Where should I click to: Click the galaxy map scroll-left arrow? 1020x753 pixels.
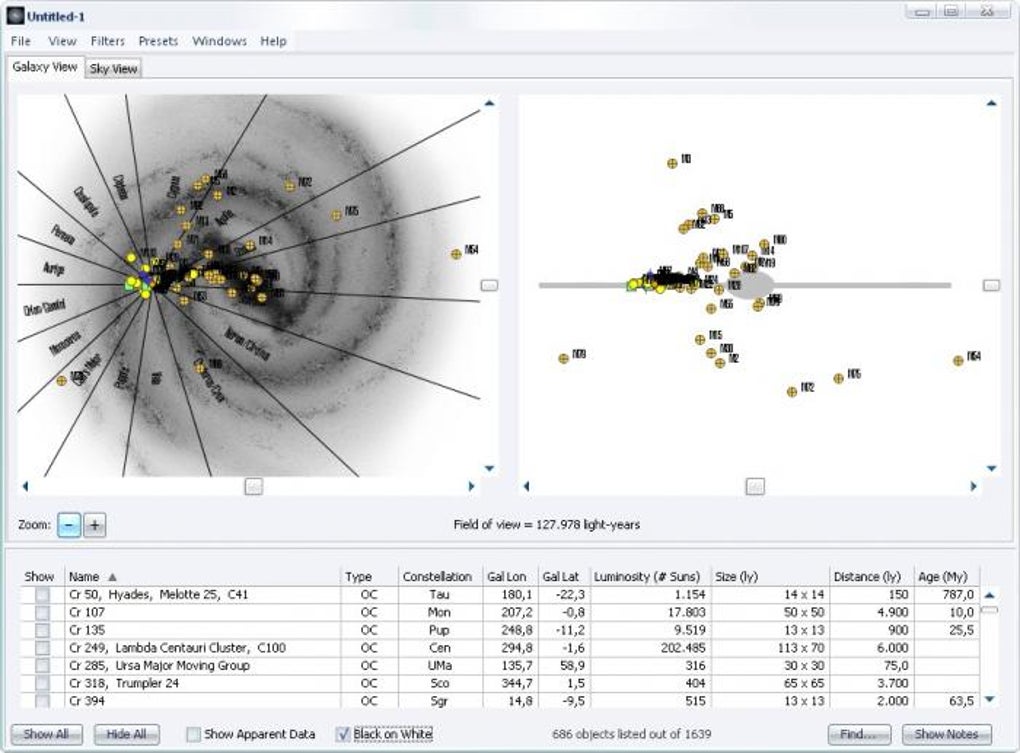click(x=25, y=486)
